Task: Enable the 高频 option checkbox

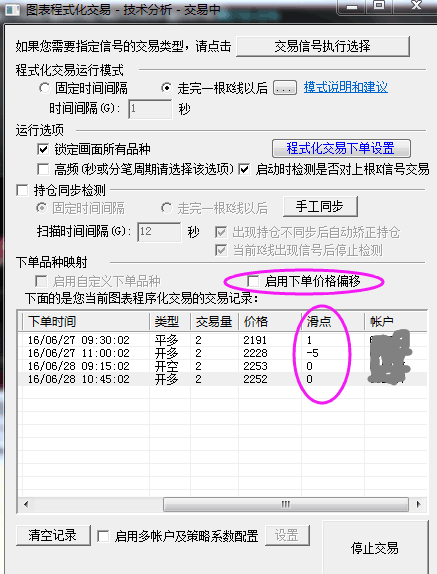Action: coord(43,169)
